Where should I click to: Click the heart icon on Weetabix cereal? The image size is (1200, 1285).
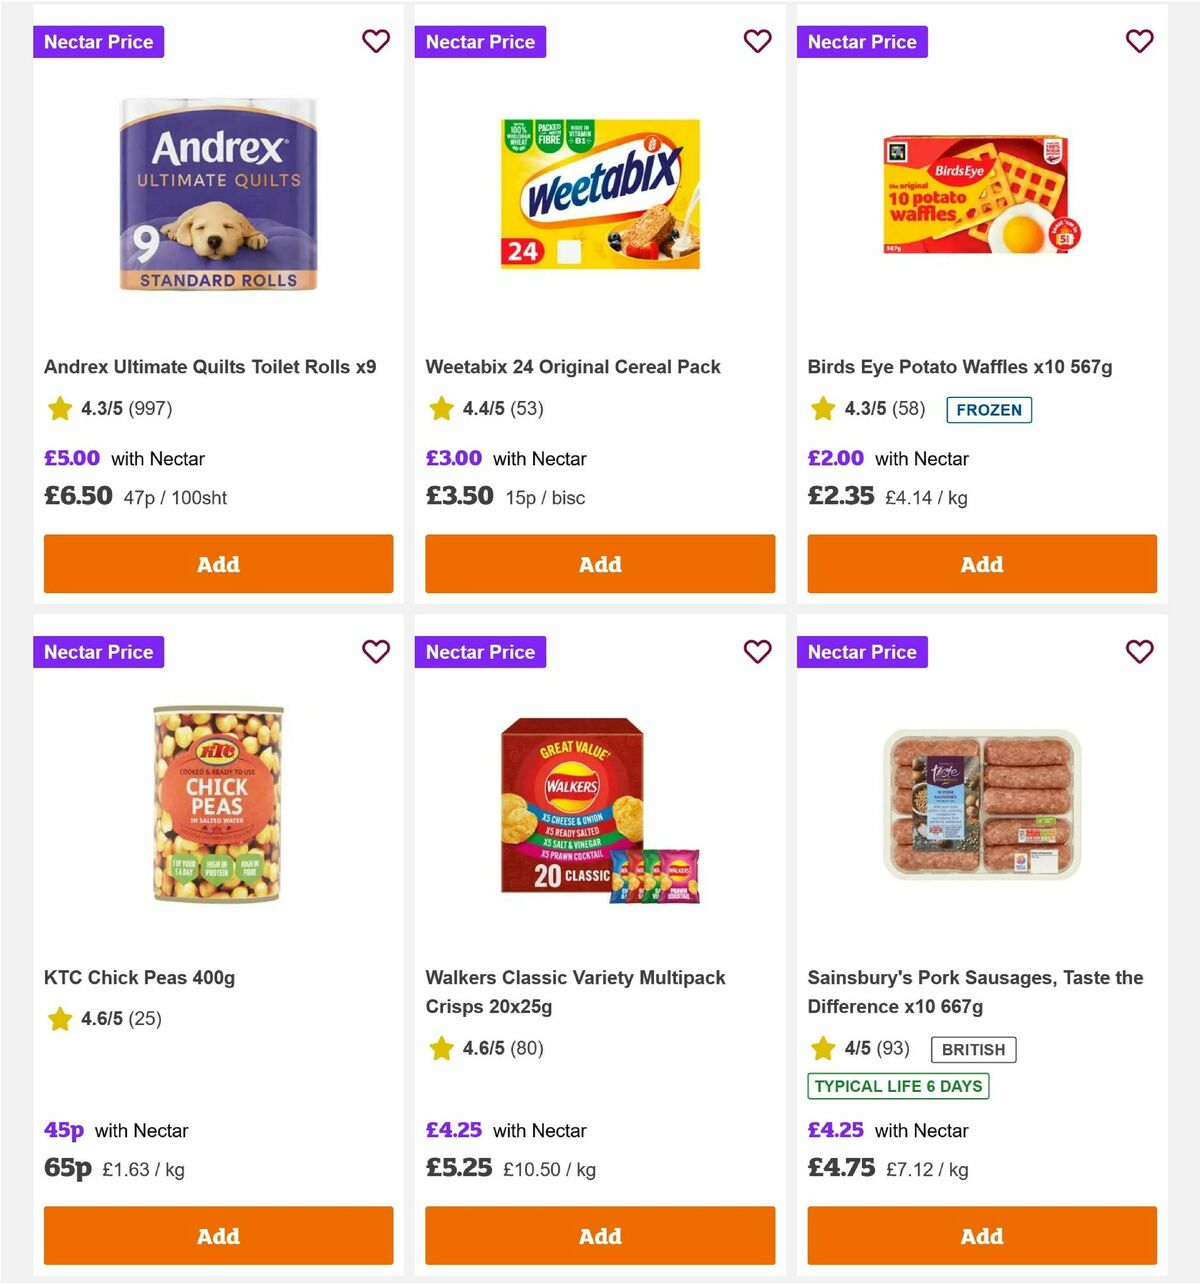pos(758,41)
